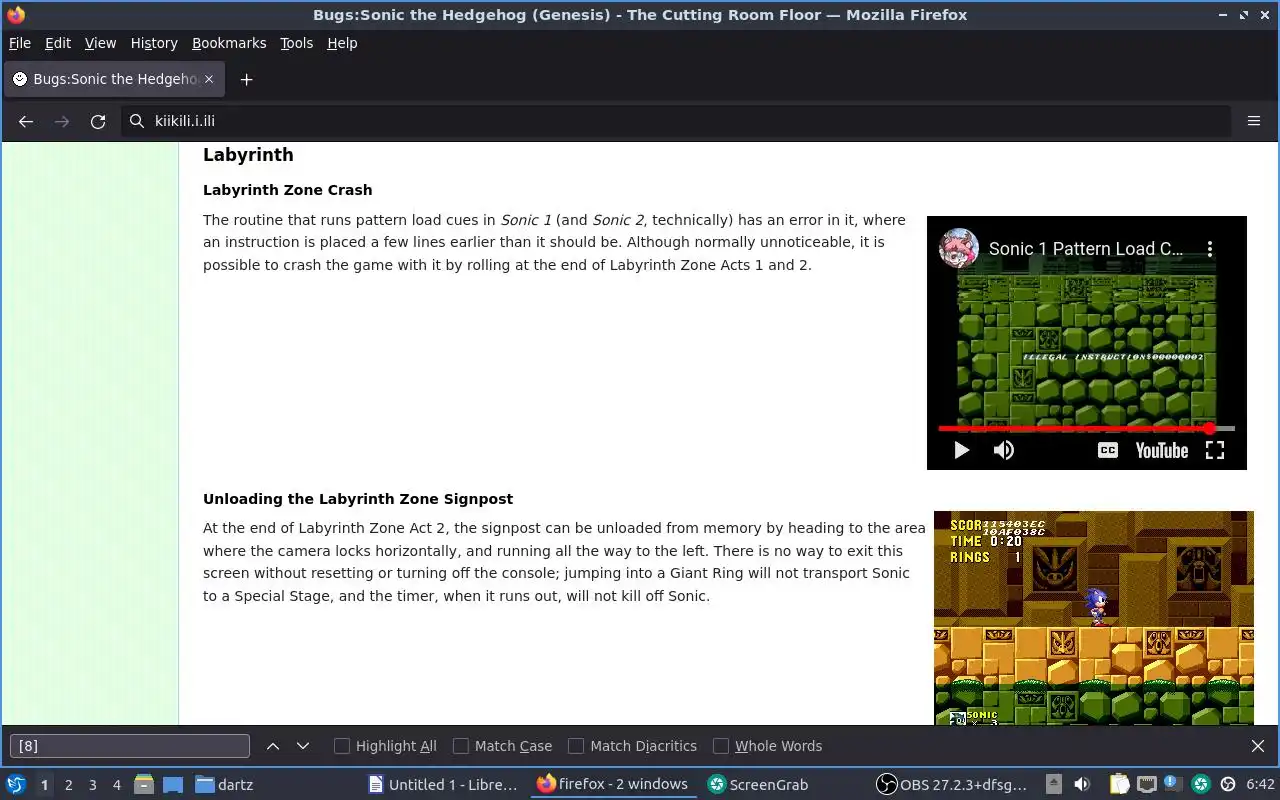The height and width of the screenshot is (800, 1280).
Task: Open the Firefox hamburger menu
Action: (x=1253, y=121)
